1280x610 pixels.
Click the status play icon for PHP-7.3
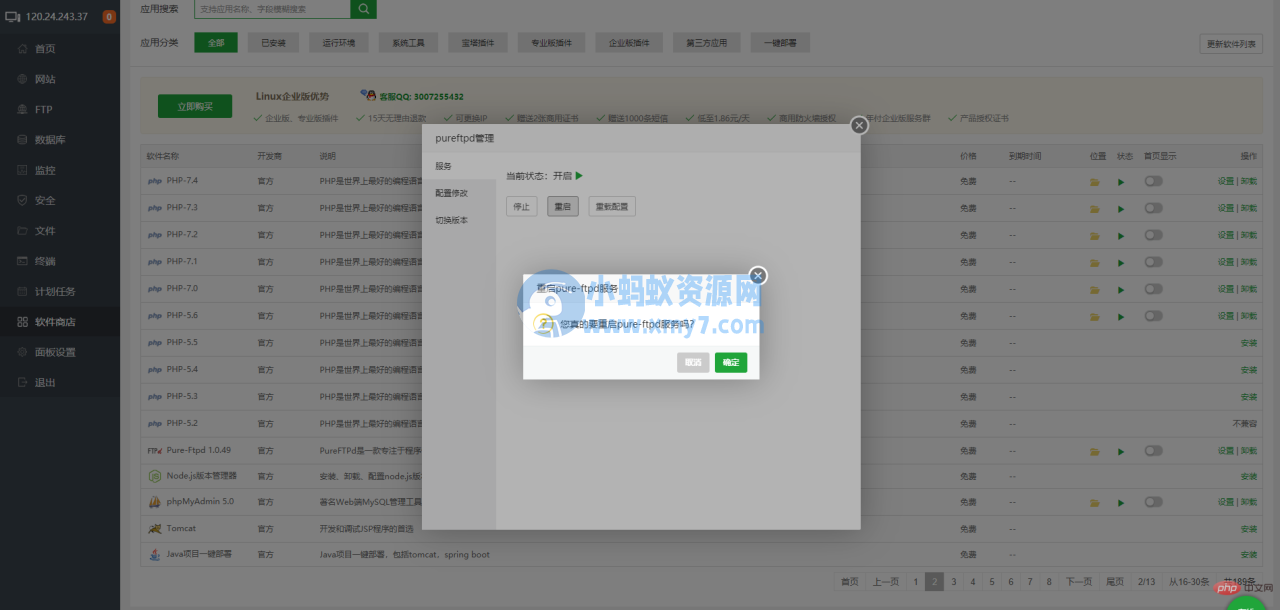(1121, 208)
